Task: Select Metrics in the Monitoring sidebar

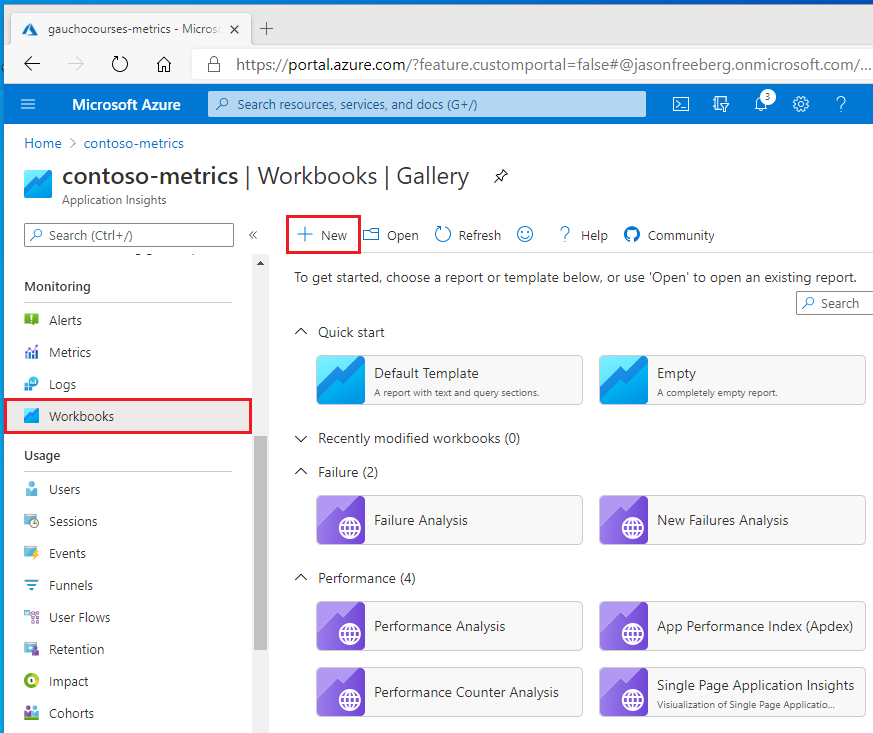Action: tap(69, 352)
